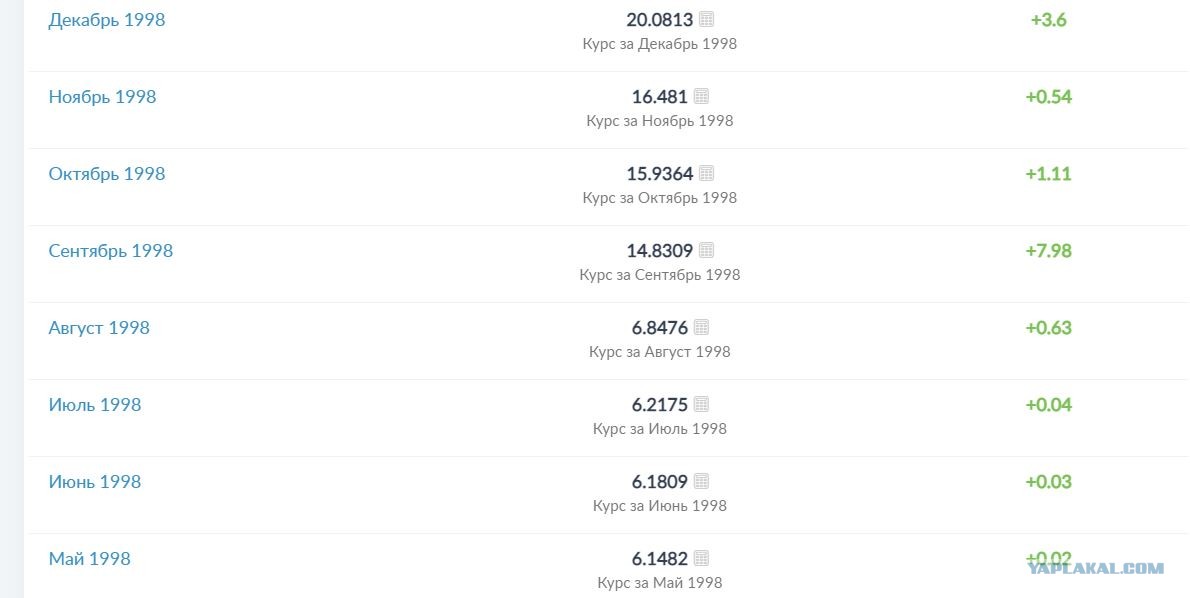Open calculator icon next to 6.8476
The height and width of the screenshot is (598, 1190).
tap(700, 328)
